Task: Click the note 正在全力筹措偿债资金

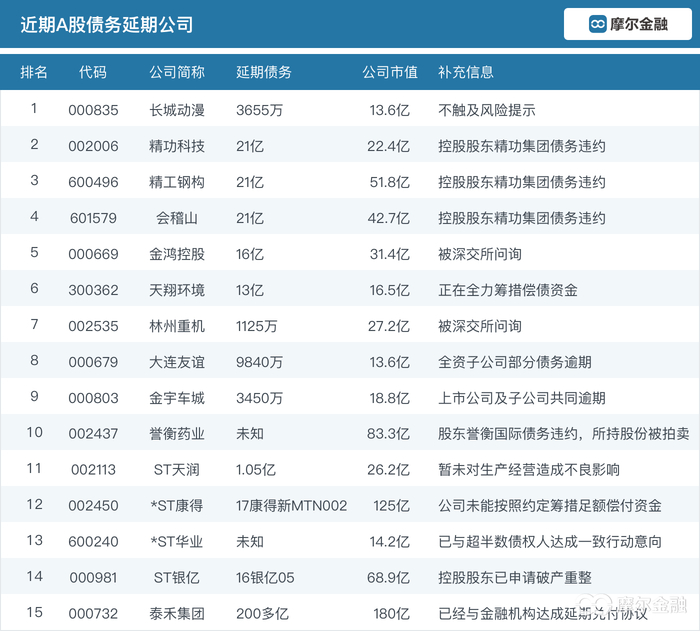Action: [508, 290]
